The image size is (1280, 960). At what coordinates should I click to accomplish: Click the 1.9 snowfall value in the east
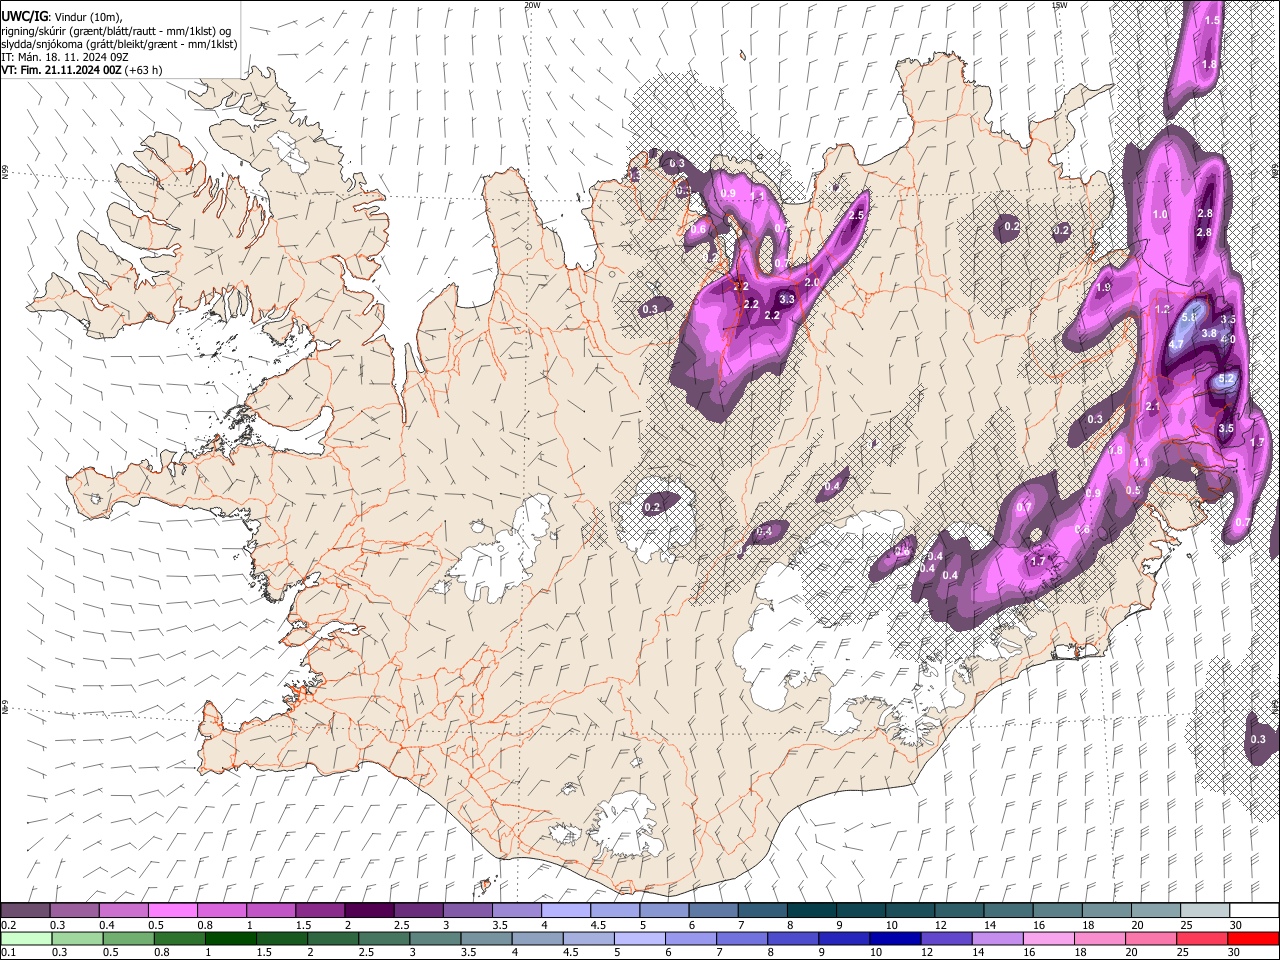tap(1104, 287)
